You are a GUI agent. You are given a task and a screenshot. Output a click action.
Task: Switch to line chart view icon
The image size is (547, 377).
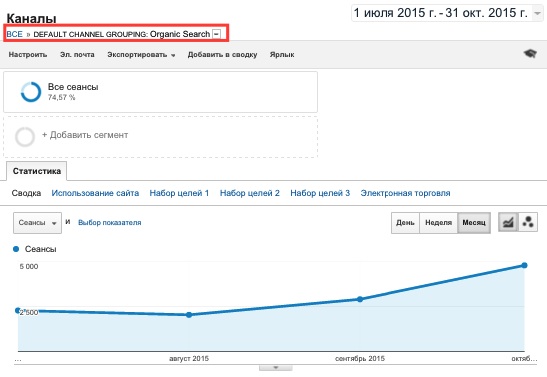coord(508,222)
